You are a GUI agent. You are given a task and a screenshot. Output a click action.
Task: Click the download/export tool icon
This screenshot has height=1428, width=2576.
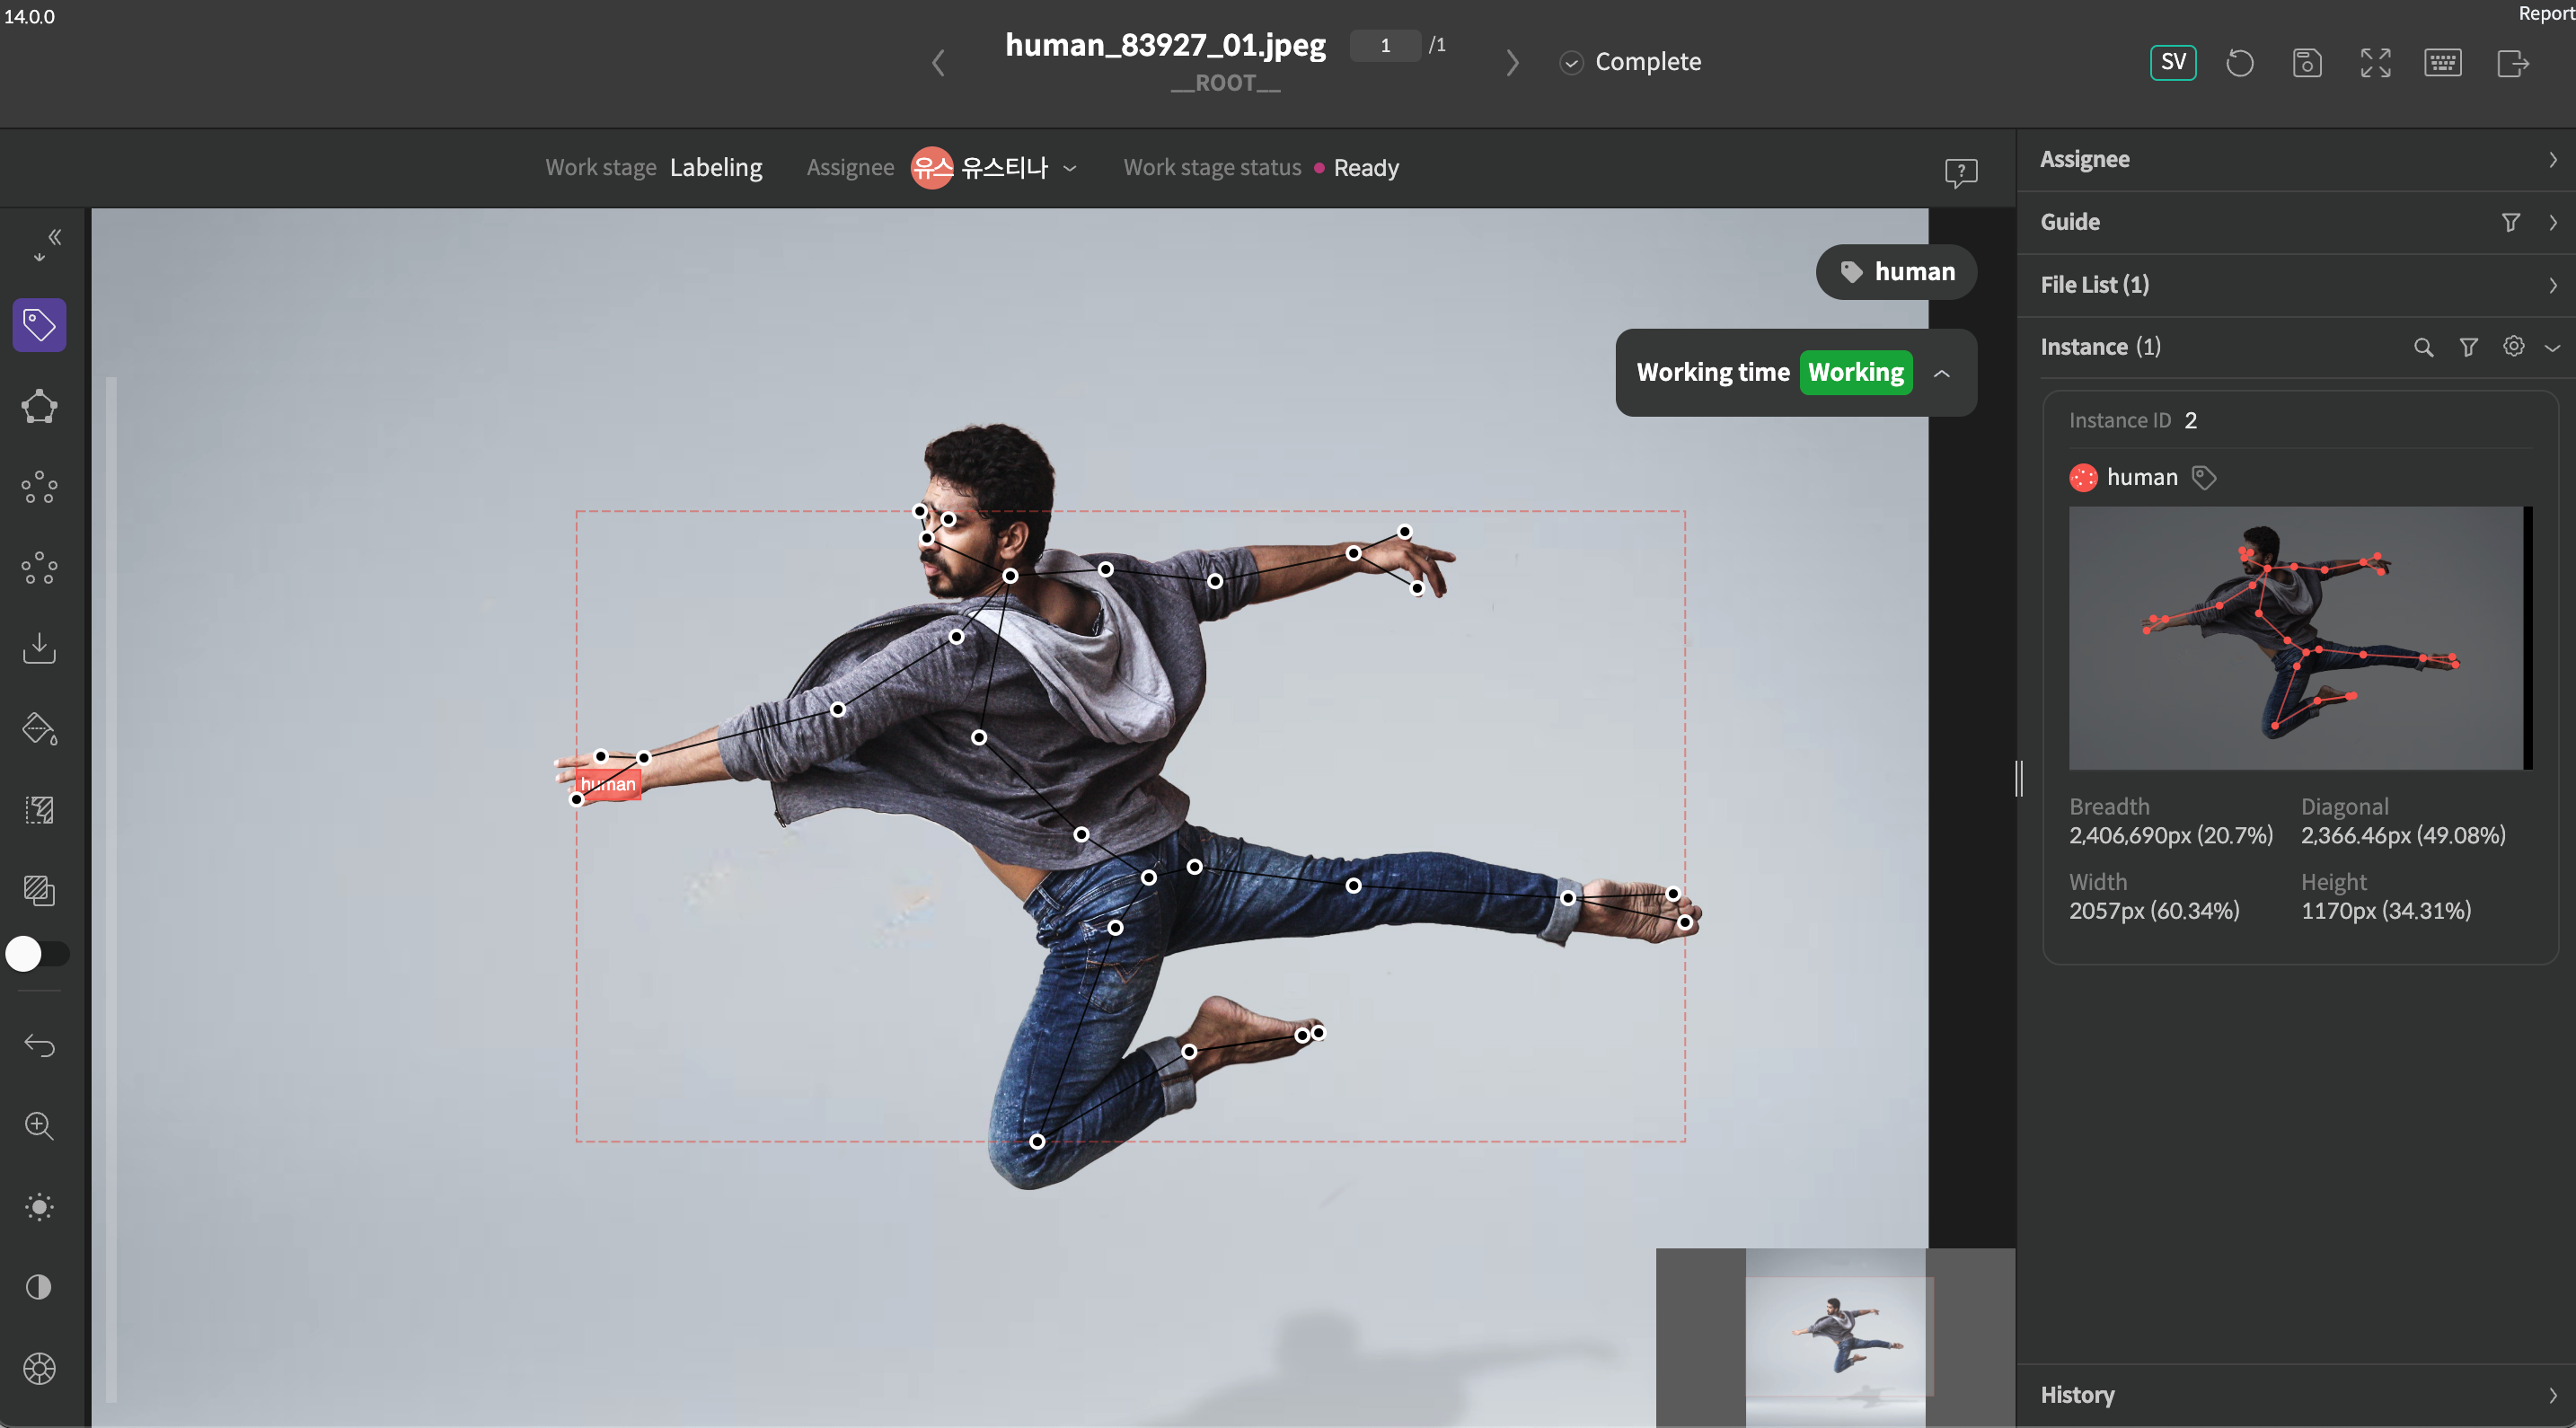[39, 646]
